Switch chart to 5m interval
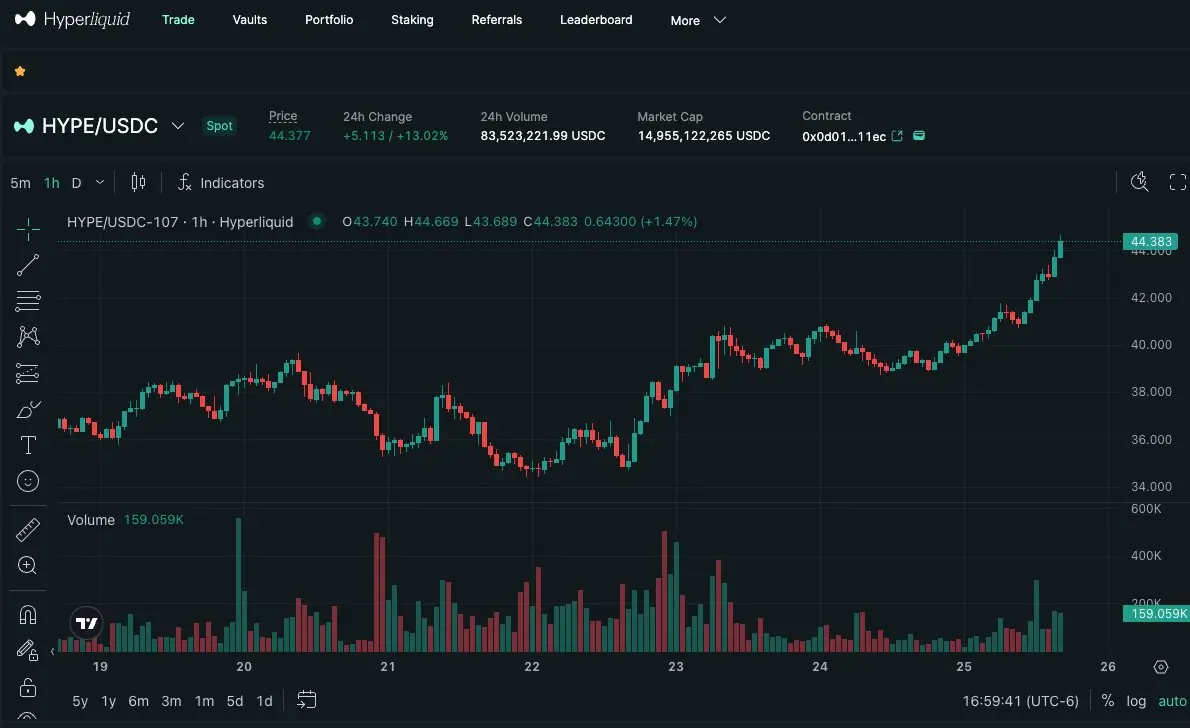Screen dimensions: 1190x728 click(x=20, y=183)
